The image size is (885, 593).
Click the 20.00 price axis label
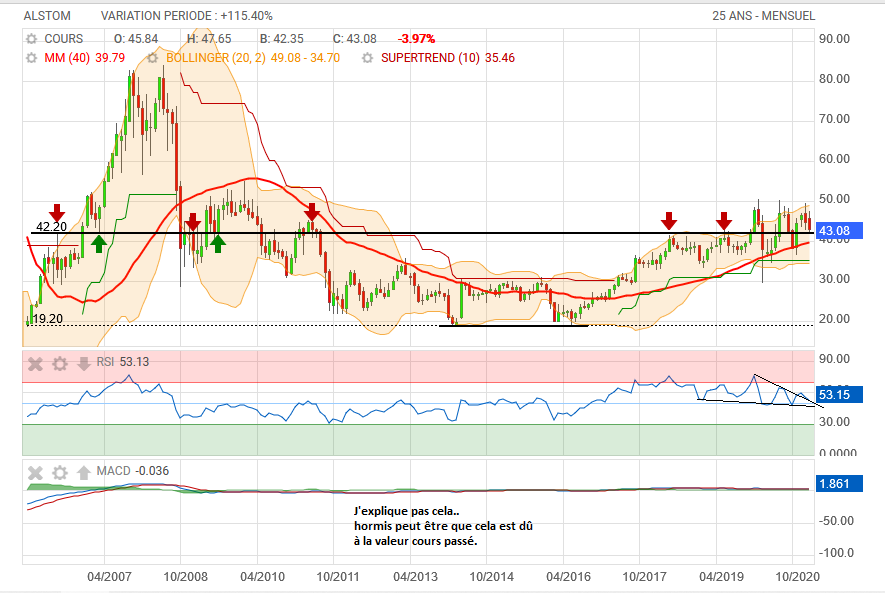click(834, 319)
